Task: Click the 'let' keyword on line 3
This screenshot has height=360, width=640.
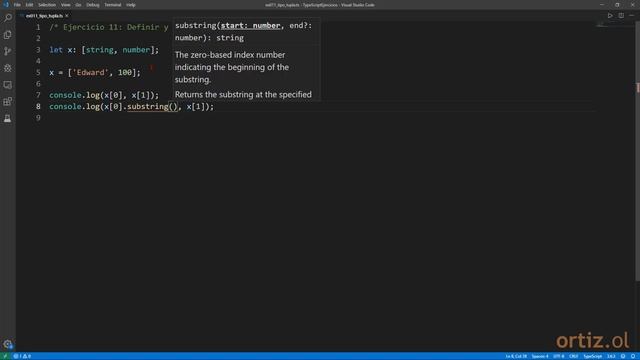Action: pyautogui.click(x=56, y=50)
